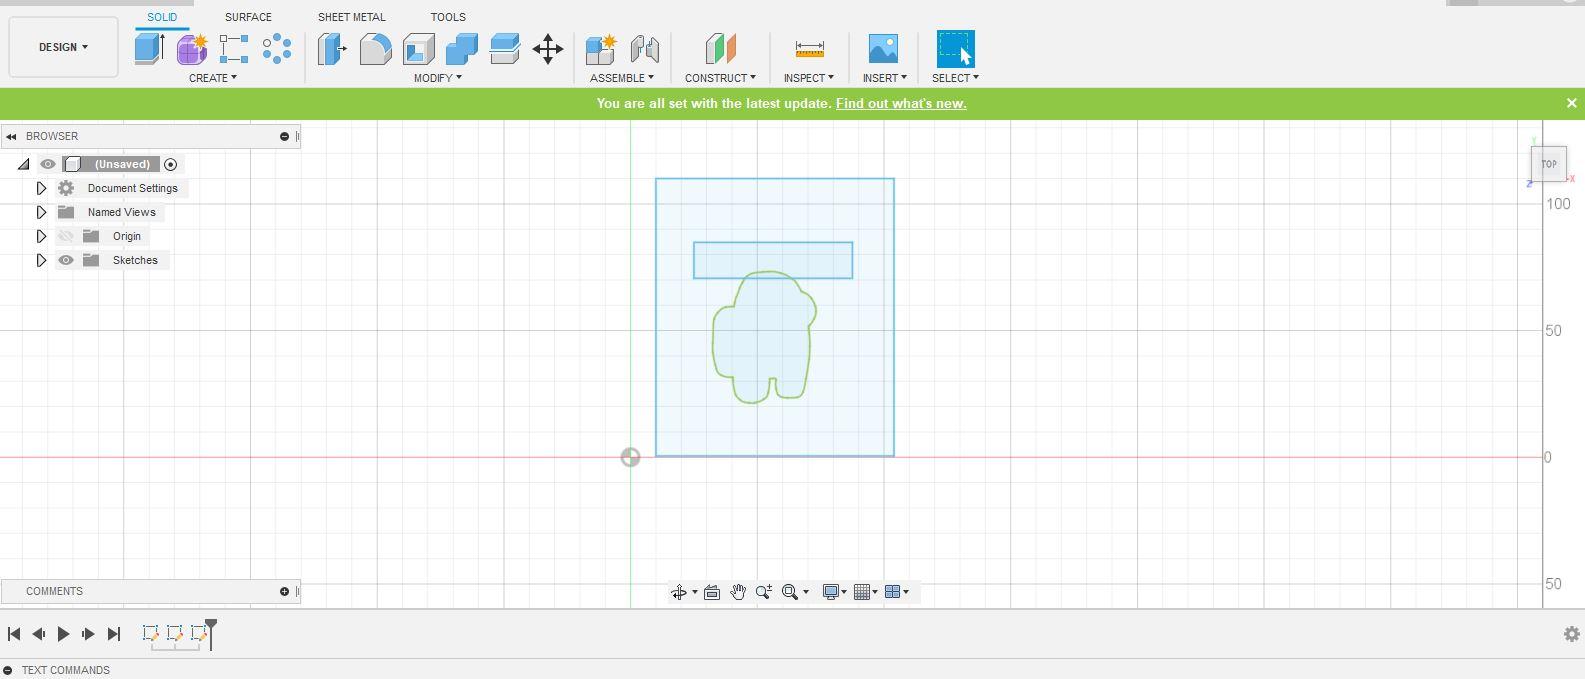Show the hidden Origin folder

coord(65,236)
